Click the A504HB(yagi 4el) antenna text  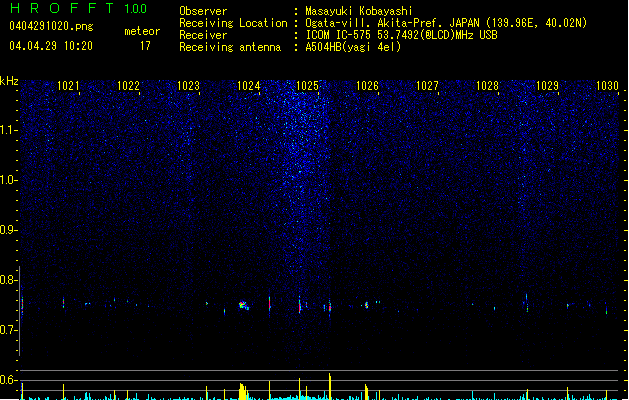(353, 47)
